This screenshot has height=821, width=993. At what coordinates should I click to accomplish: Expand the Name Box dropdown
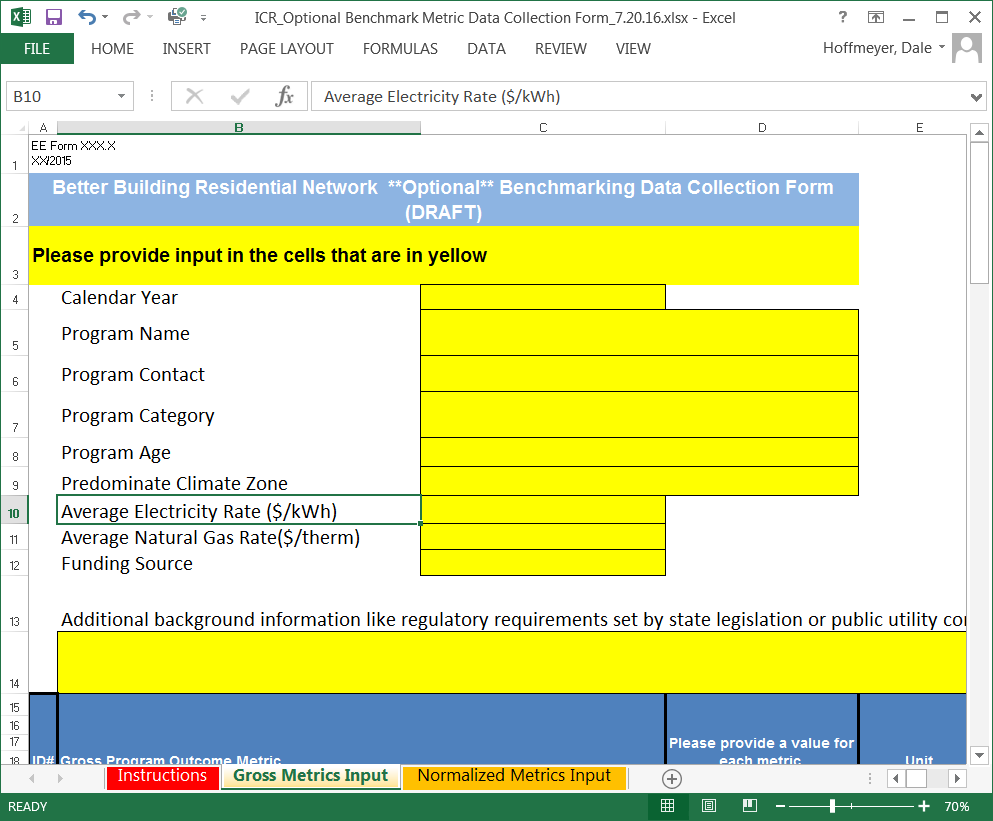(122, 97)
